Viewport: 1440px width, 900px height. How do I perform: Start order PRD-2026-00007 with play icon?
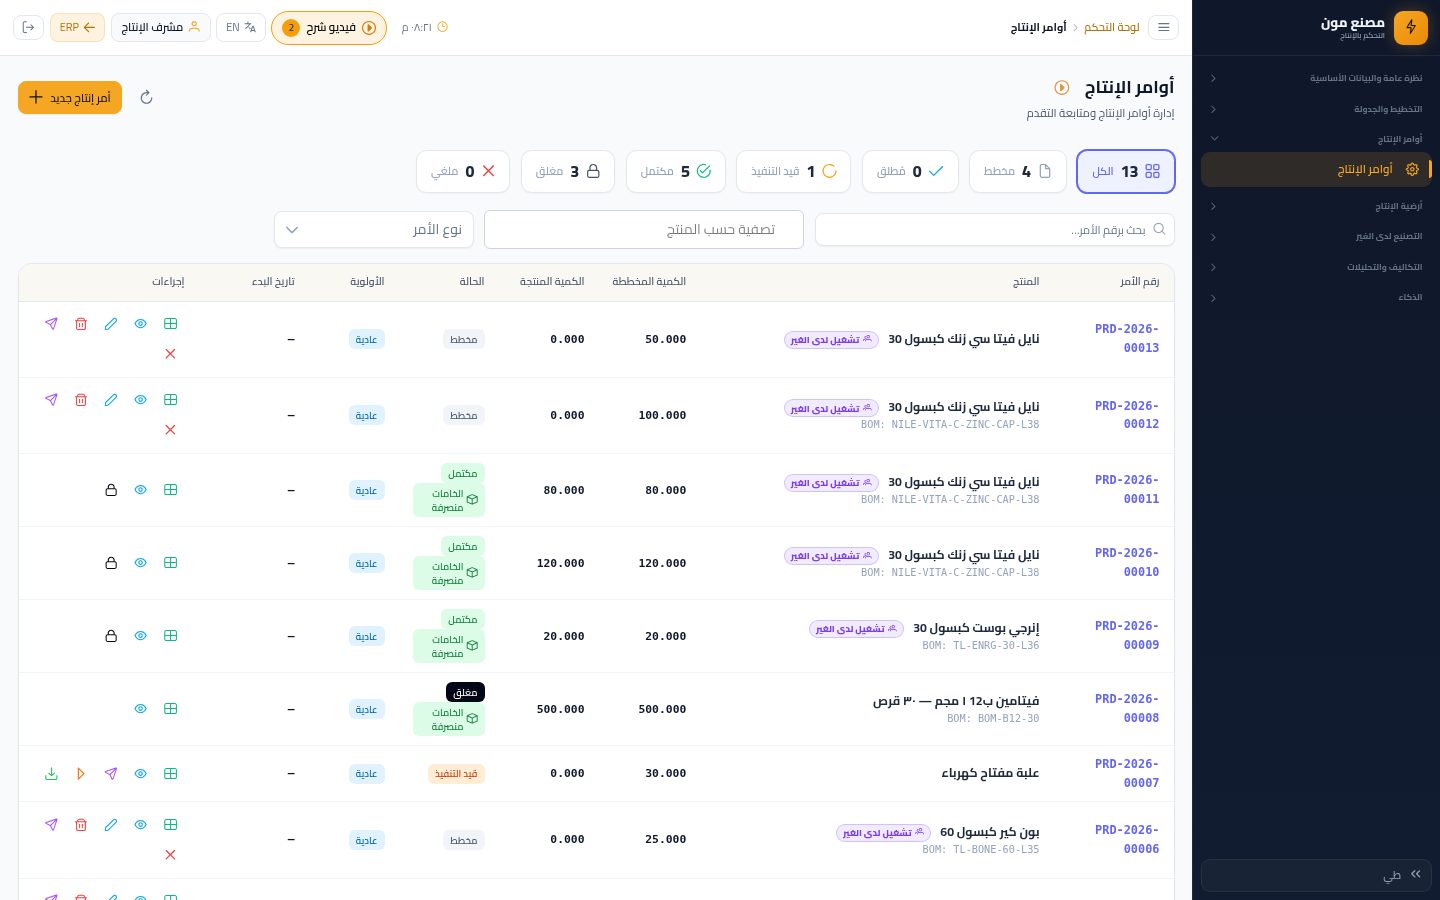[81, 774]
